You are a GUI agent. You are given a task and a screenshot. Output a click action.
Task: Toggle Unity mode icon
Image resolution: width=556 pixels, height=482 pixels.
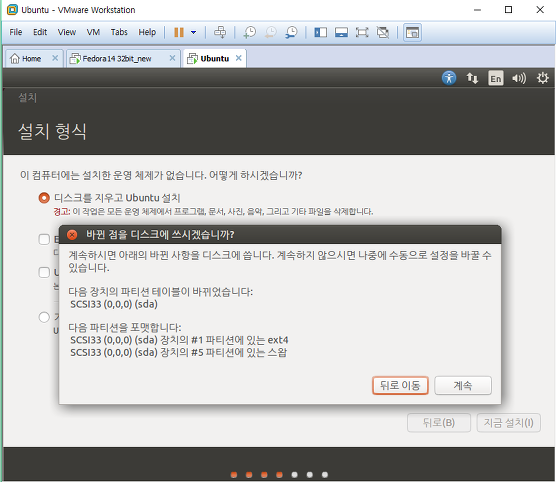pos(383,33)
